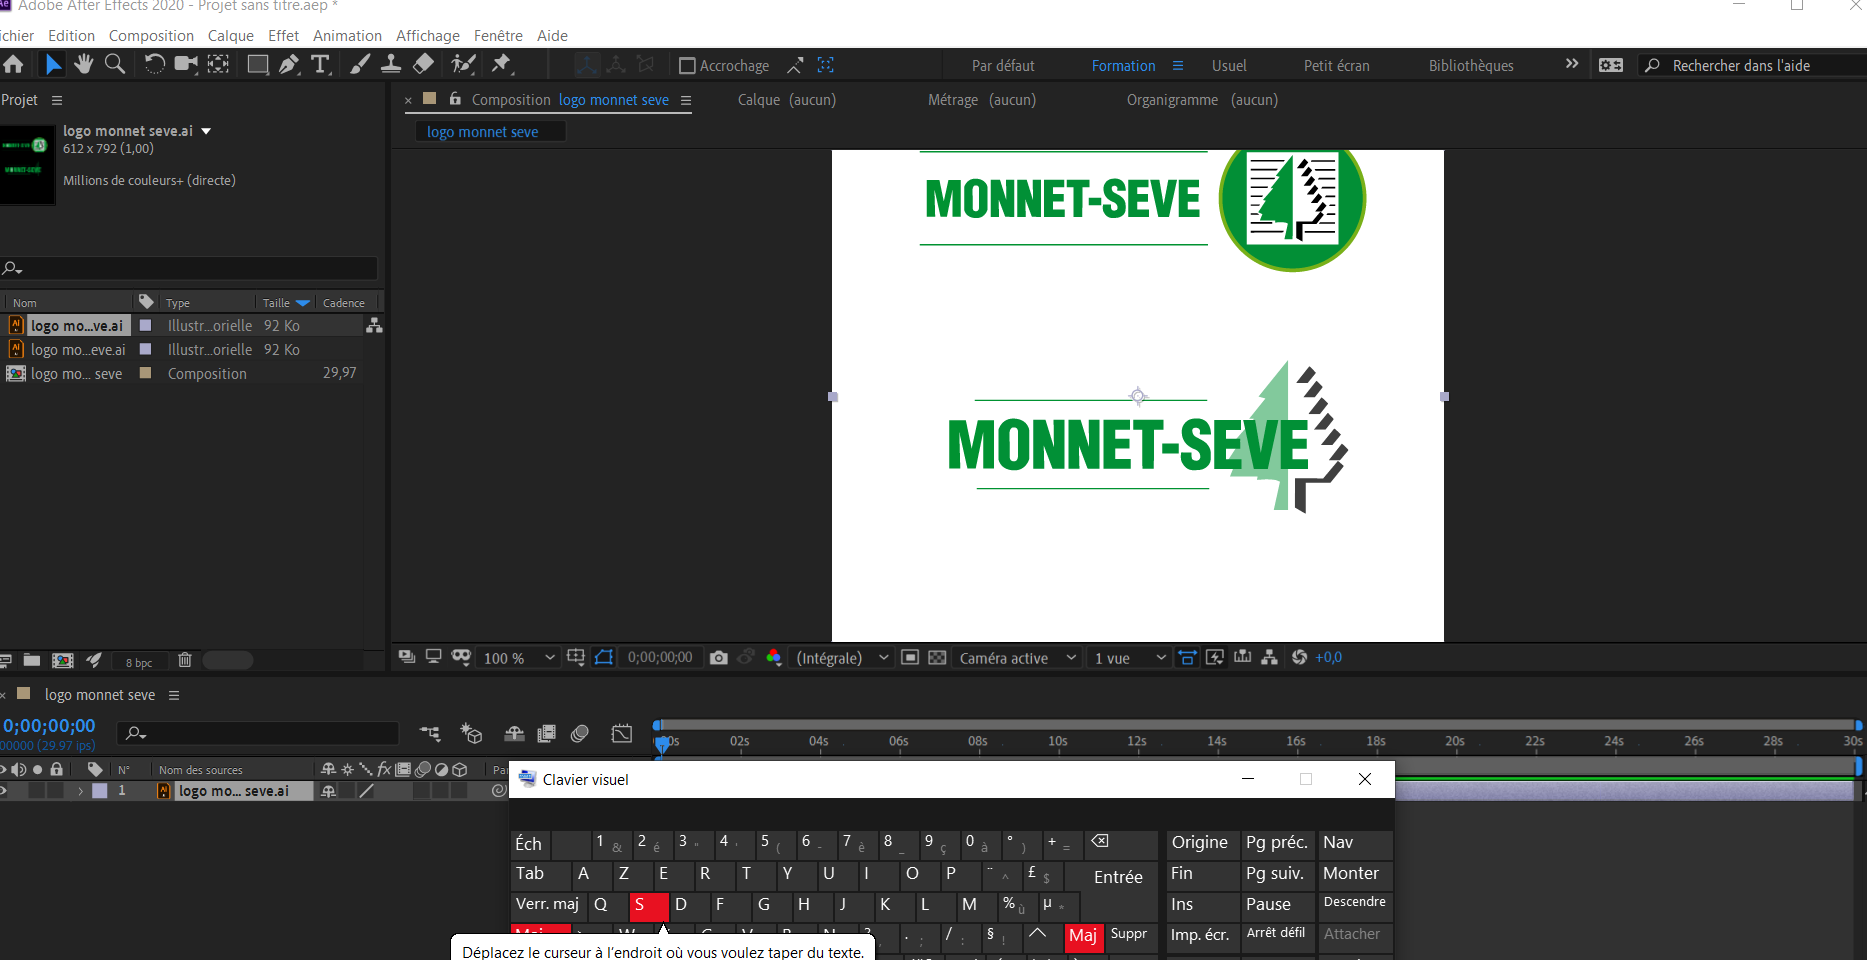Toggle transparency grid in composition viewer
The width and height of the screenshot is (1867, 960).
[937, 658]
